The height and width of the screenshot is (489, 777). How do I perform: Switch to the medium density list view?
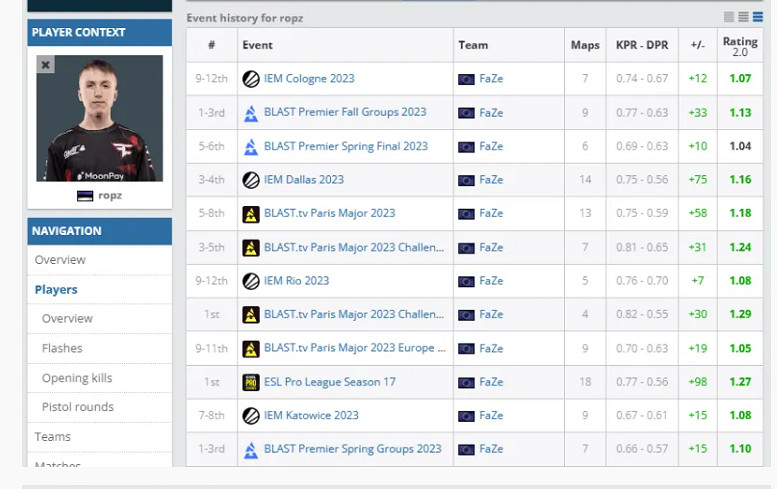(743, 17)
